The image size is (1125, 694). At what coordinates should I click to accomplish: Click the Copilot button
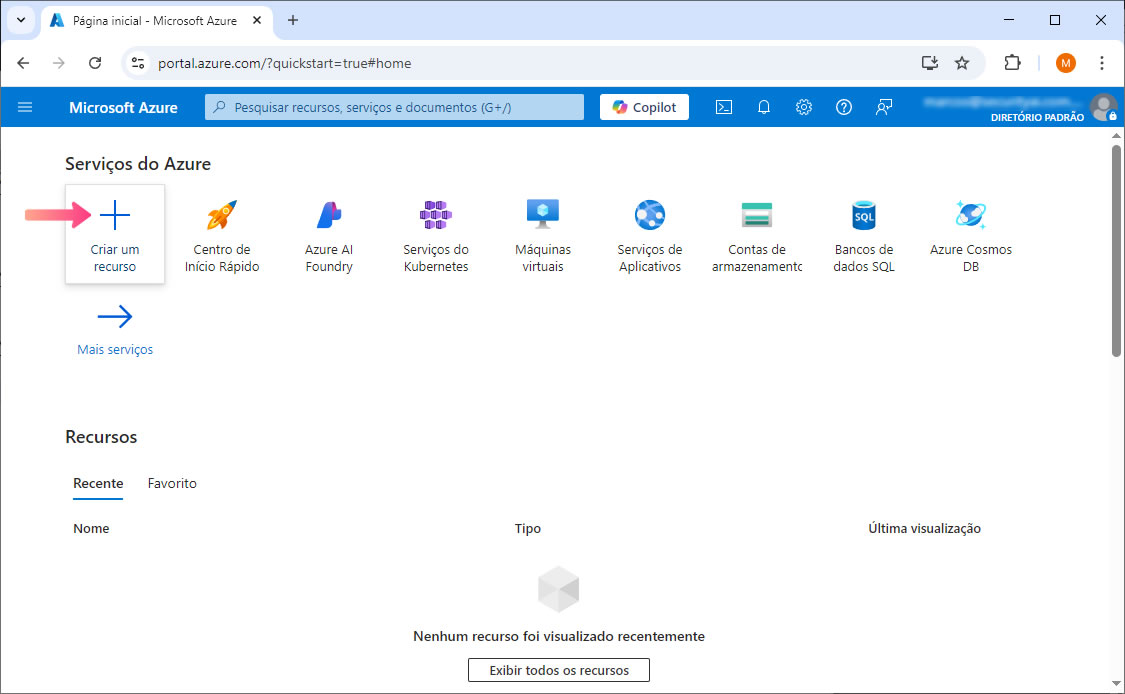pos(644,107)
